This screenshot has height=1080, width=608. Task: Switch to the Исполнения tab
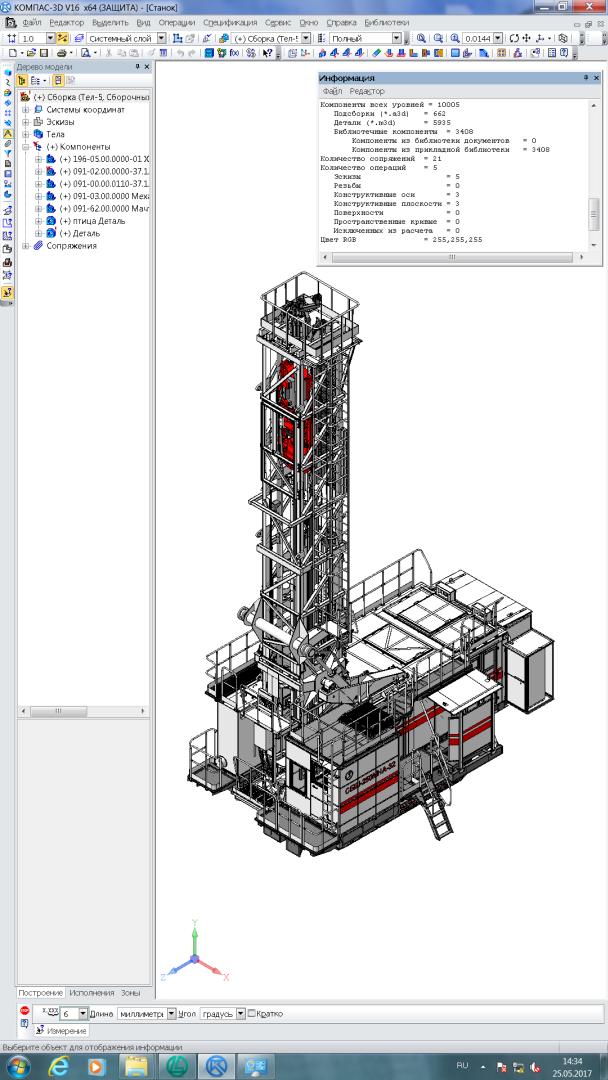pos(92,993)
